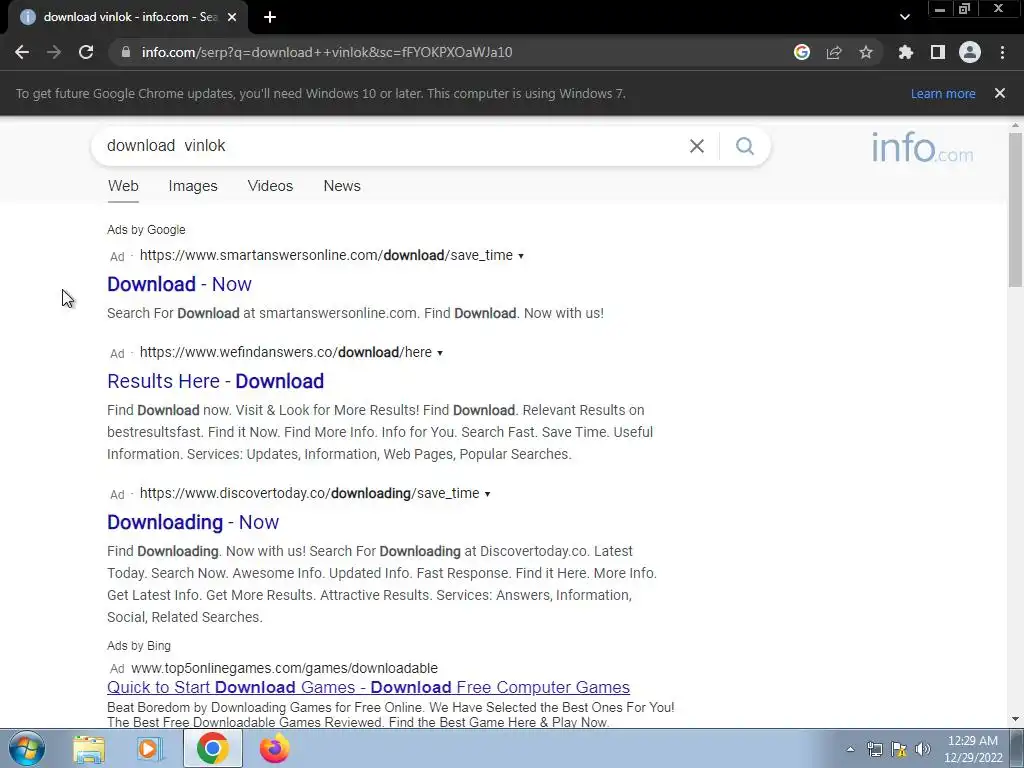This screenshot has width=1024, height=768.
Task: Expand the discovertoday.co ad dropdown arrow
Action: [487, 494]
